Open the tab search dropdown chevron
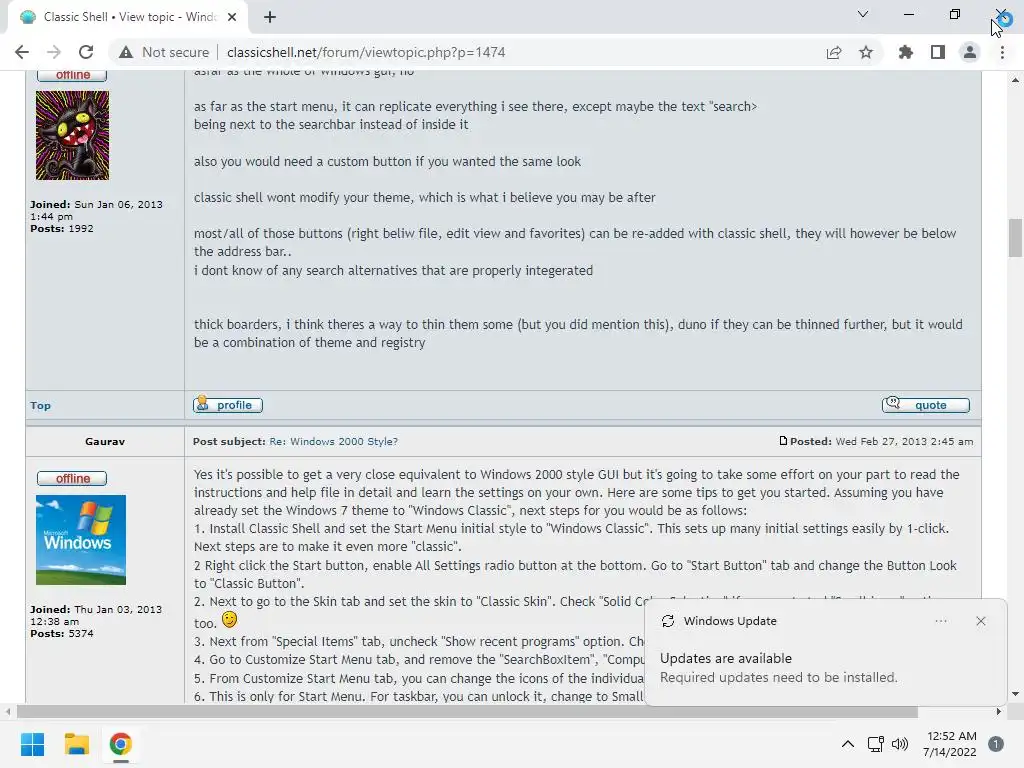This screenshot has width=1024, height=768. [x=863, y=14]
